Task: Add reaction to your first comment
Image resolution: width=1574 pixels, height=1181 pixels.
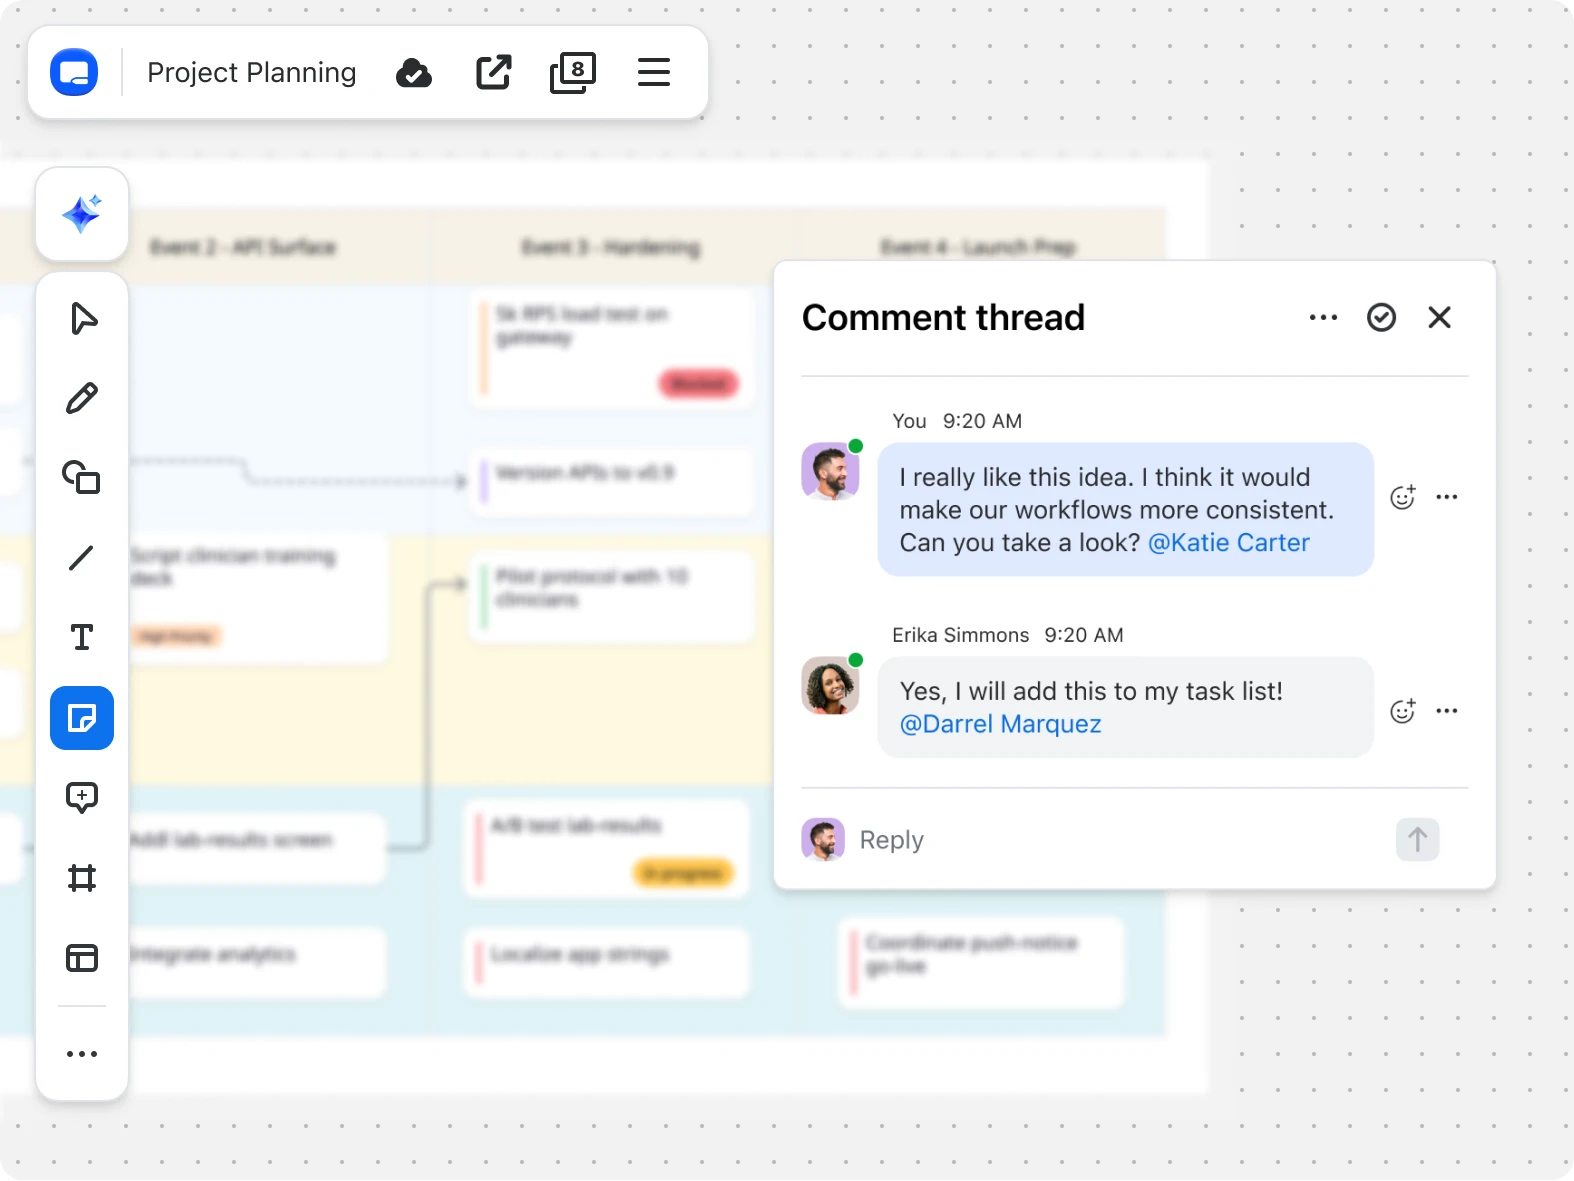Action: (x=1403, y=497)
